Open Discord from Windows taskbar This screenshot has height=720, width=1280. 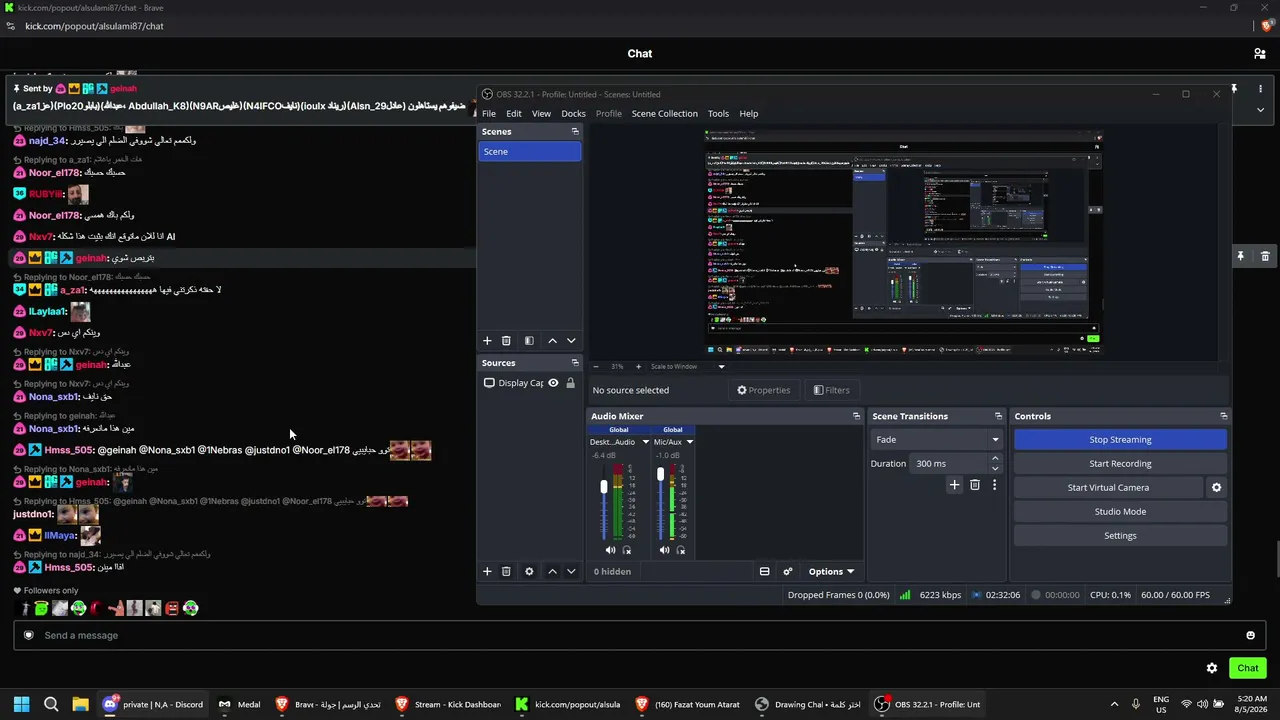pos(153,705)
